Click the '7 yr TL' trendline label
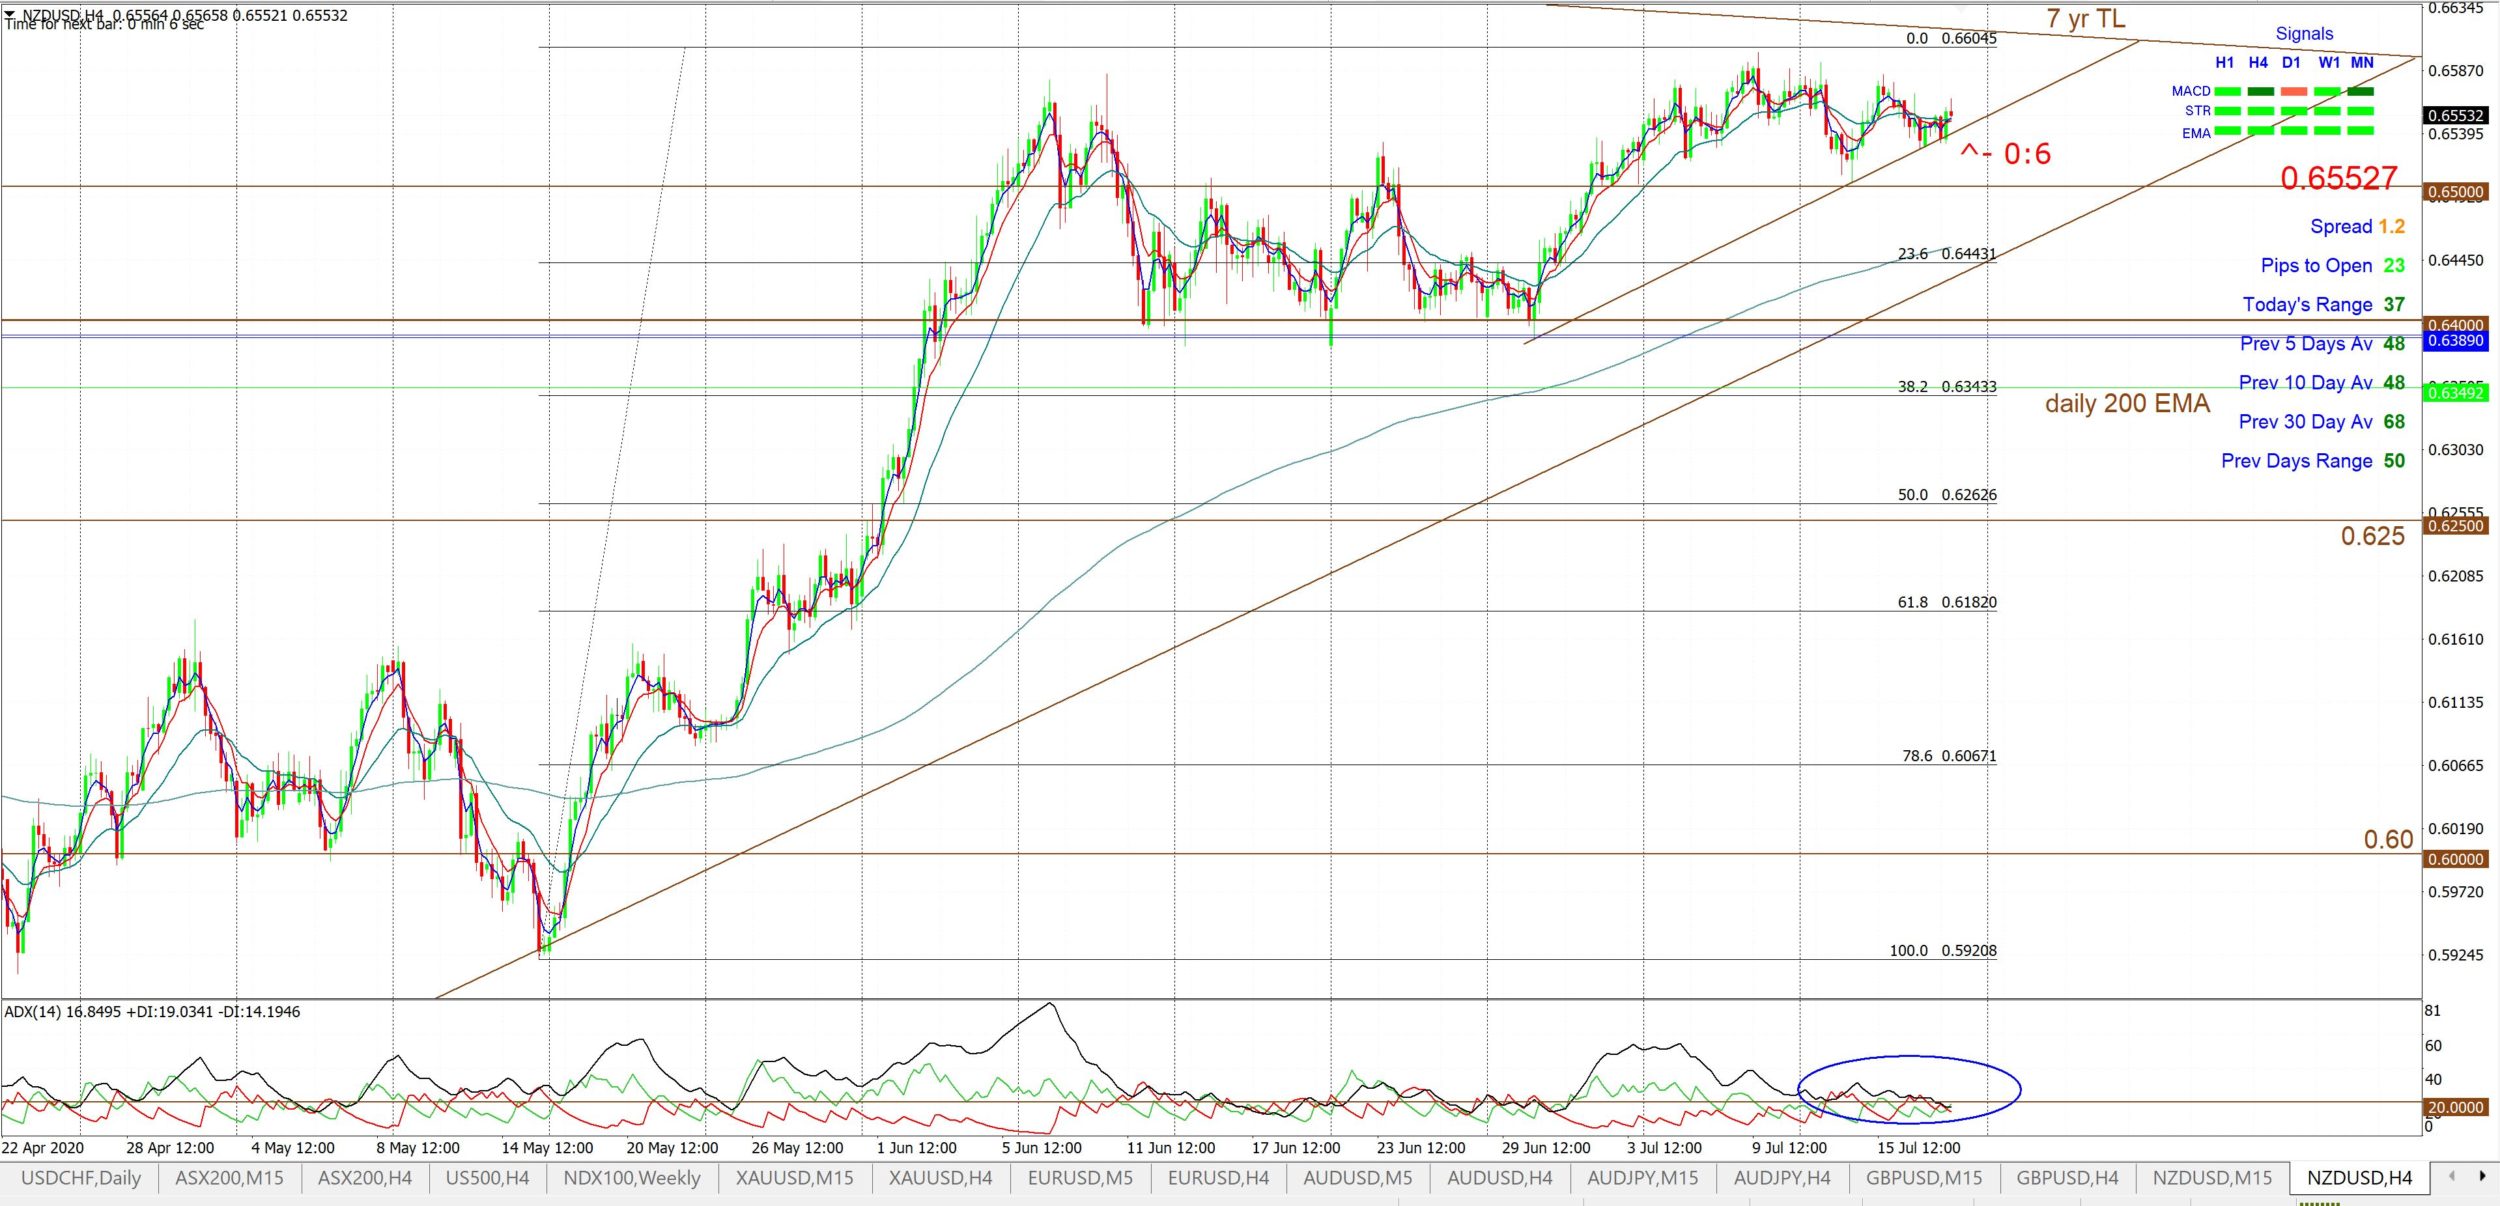Viewport: 2500px width, 1206px height. click(2086, 19)
